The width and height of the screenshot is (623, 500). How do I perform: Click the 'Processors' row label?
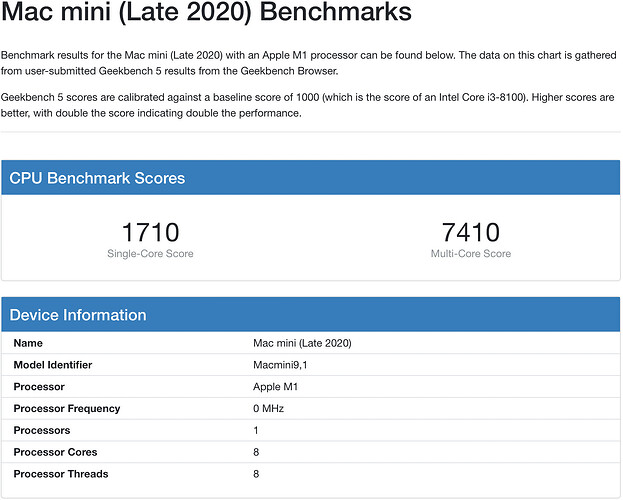(x=42, y=430)
